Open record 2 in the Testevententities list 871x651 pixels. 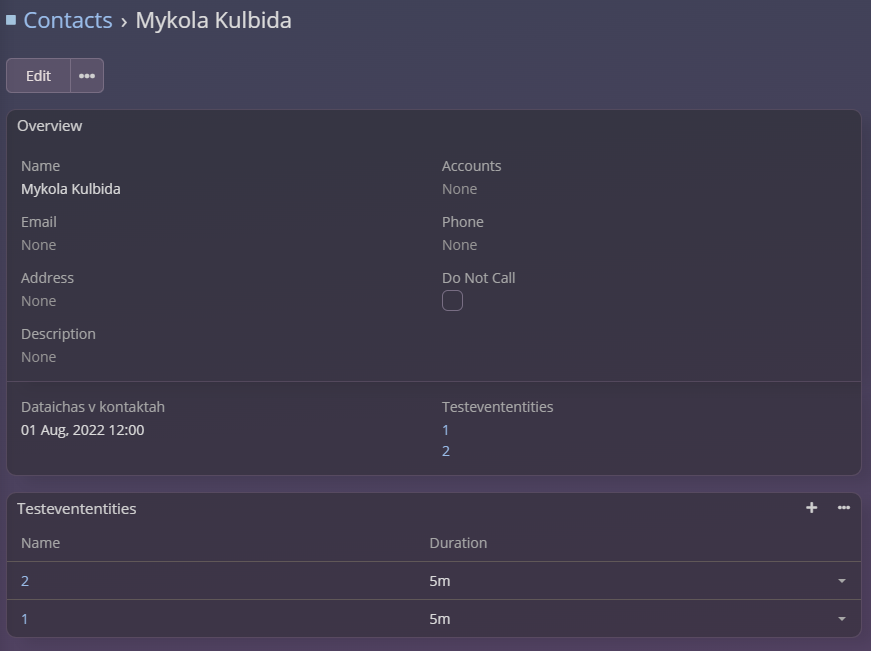coord(25,581)
